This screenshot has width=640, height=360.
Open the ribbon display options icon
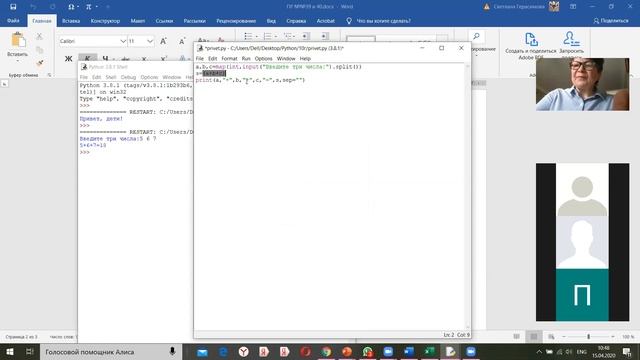point(573,7)
